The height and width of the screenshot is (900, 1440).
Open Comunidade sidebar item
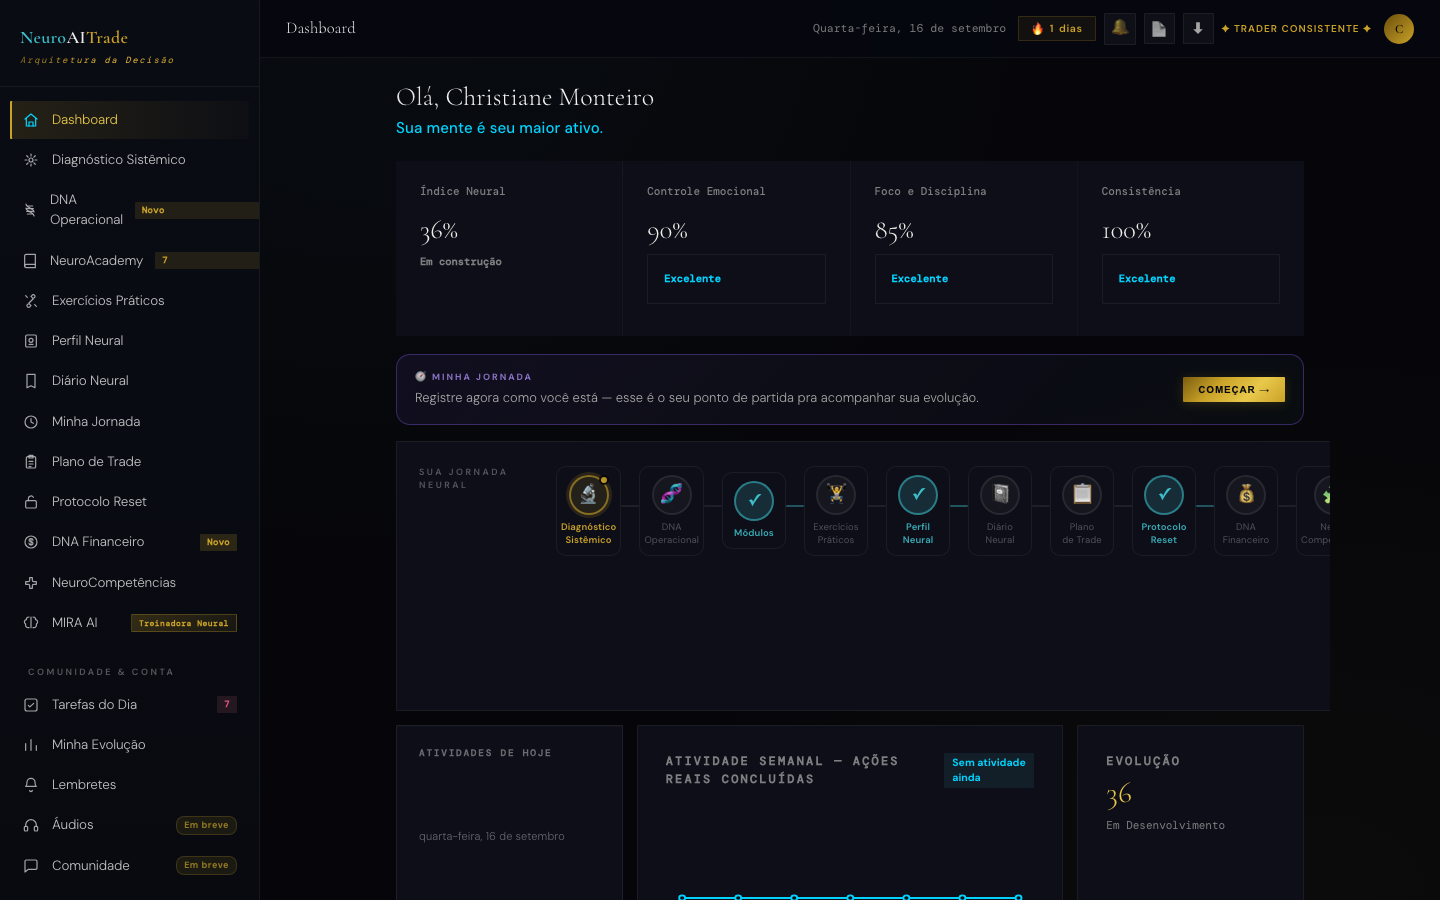click(130, 865)
